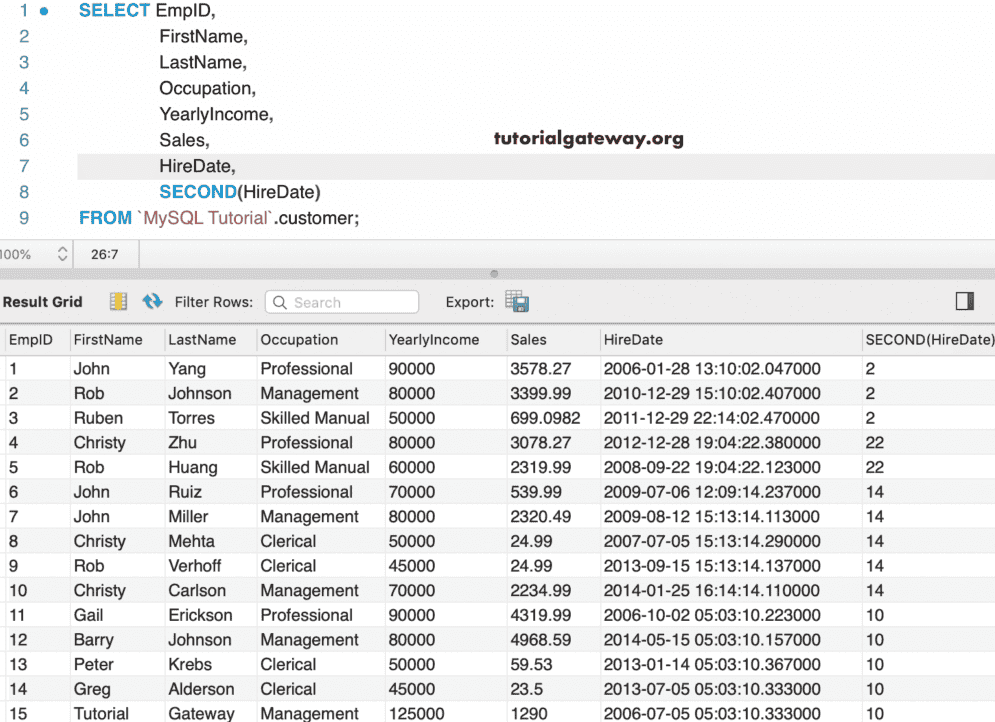Viewport: 995px width, 722px height.
Task: Select Sales cell 4968.59
Action: click(x=541, y=640)
